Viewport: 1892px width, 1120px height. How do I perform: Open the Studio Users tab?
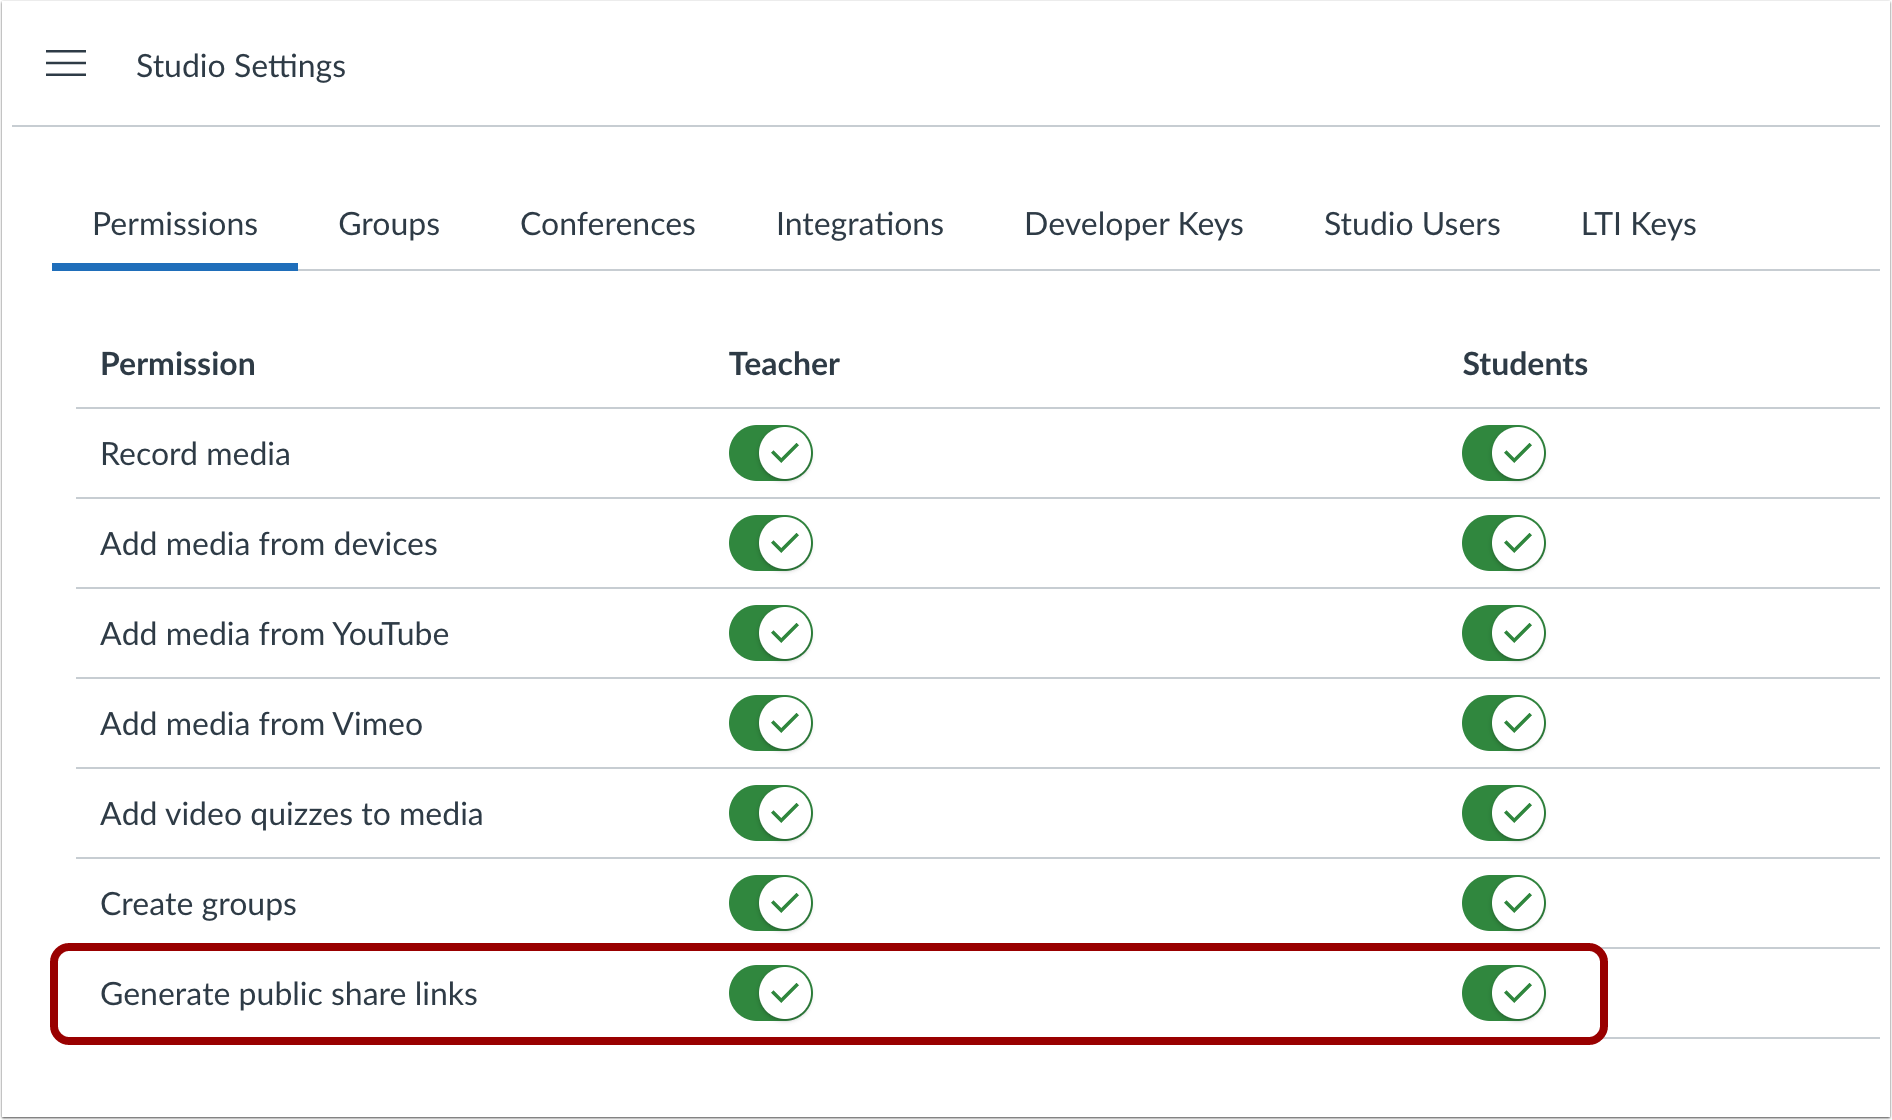tap(1411, 224)
